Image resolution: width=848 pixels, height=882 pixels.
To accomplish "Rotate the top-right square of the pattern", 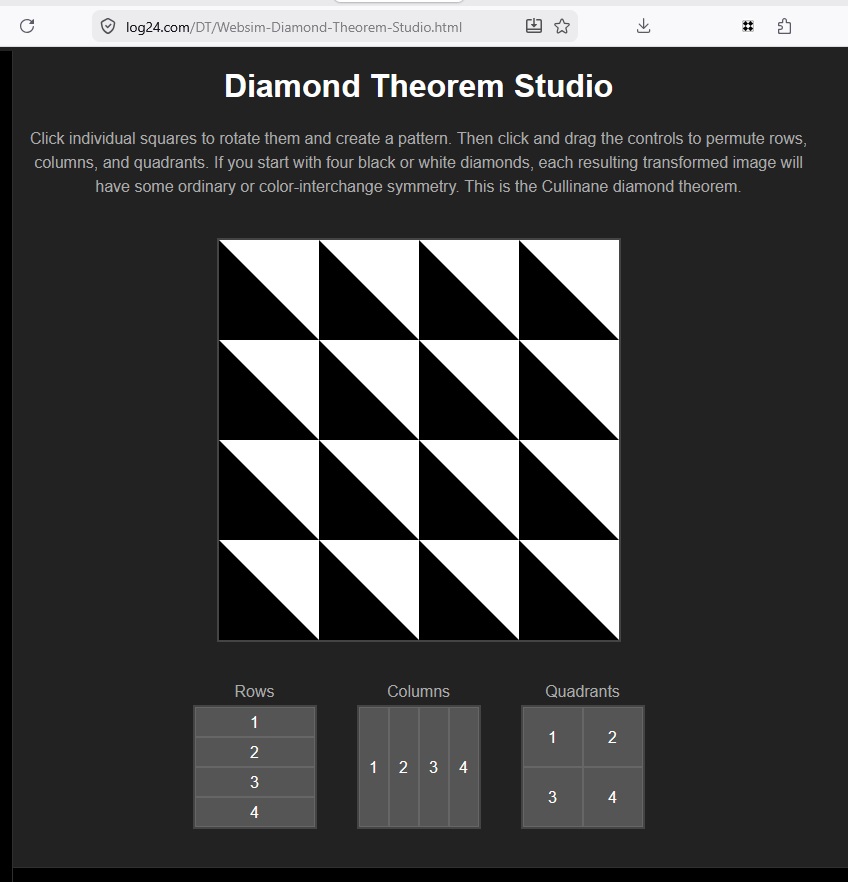I will tap(569, 290).
